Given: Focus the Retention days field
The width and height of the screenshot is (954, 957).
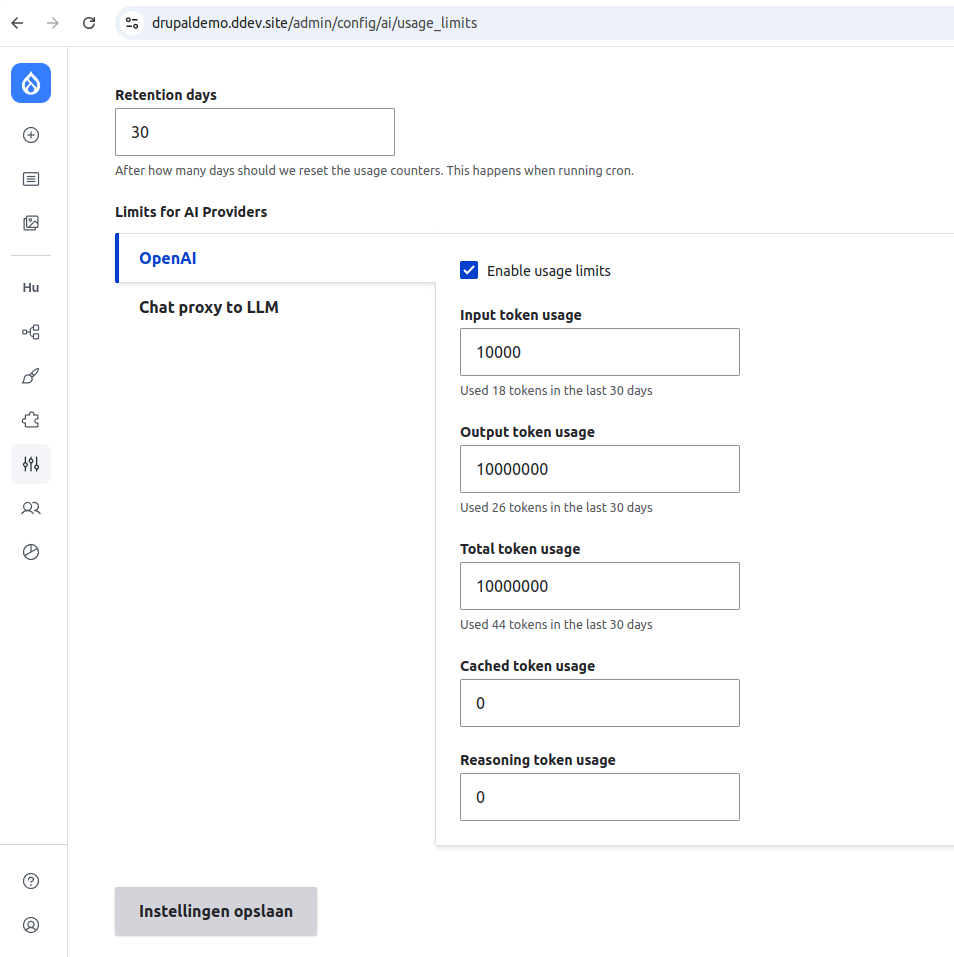Looking at the screenshot, I should tap(255, 132).
